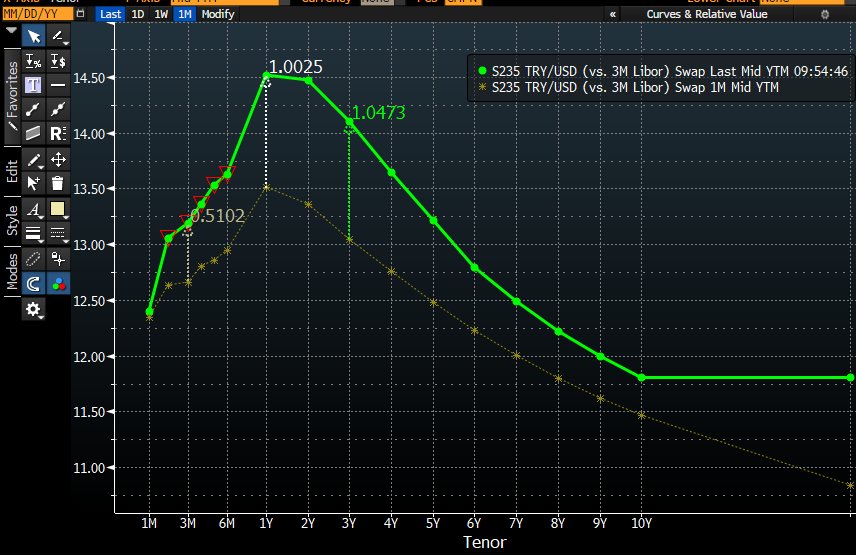Open the dashed line style dropdown

click(x=58, y=234)
